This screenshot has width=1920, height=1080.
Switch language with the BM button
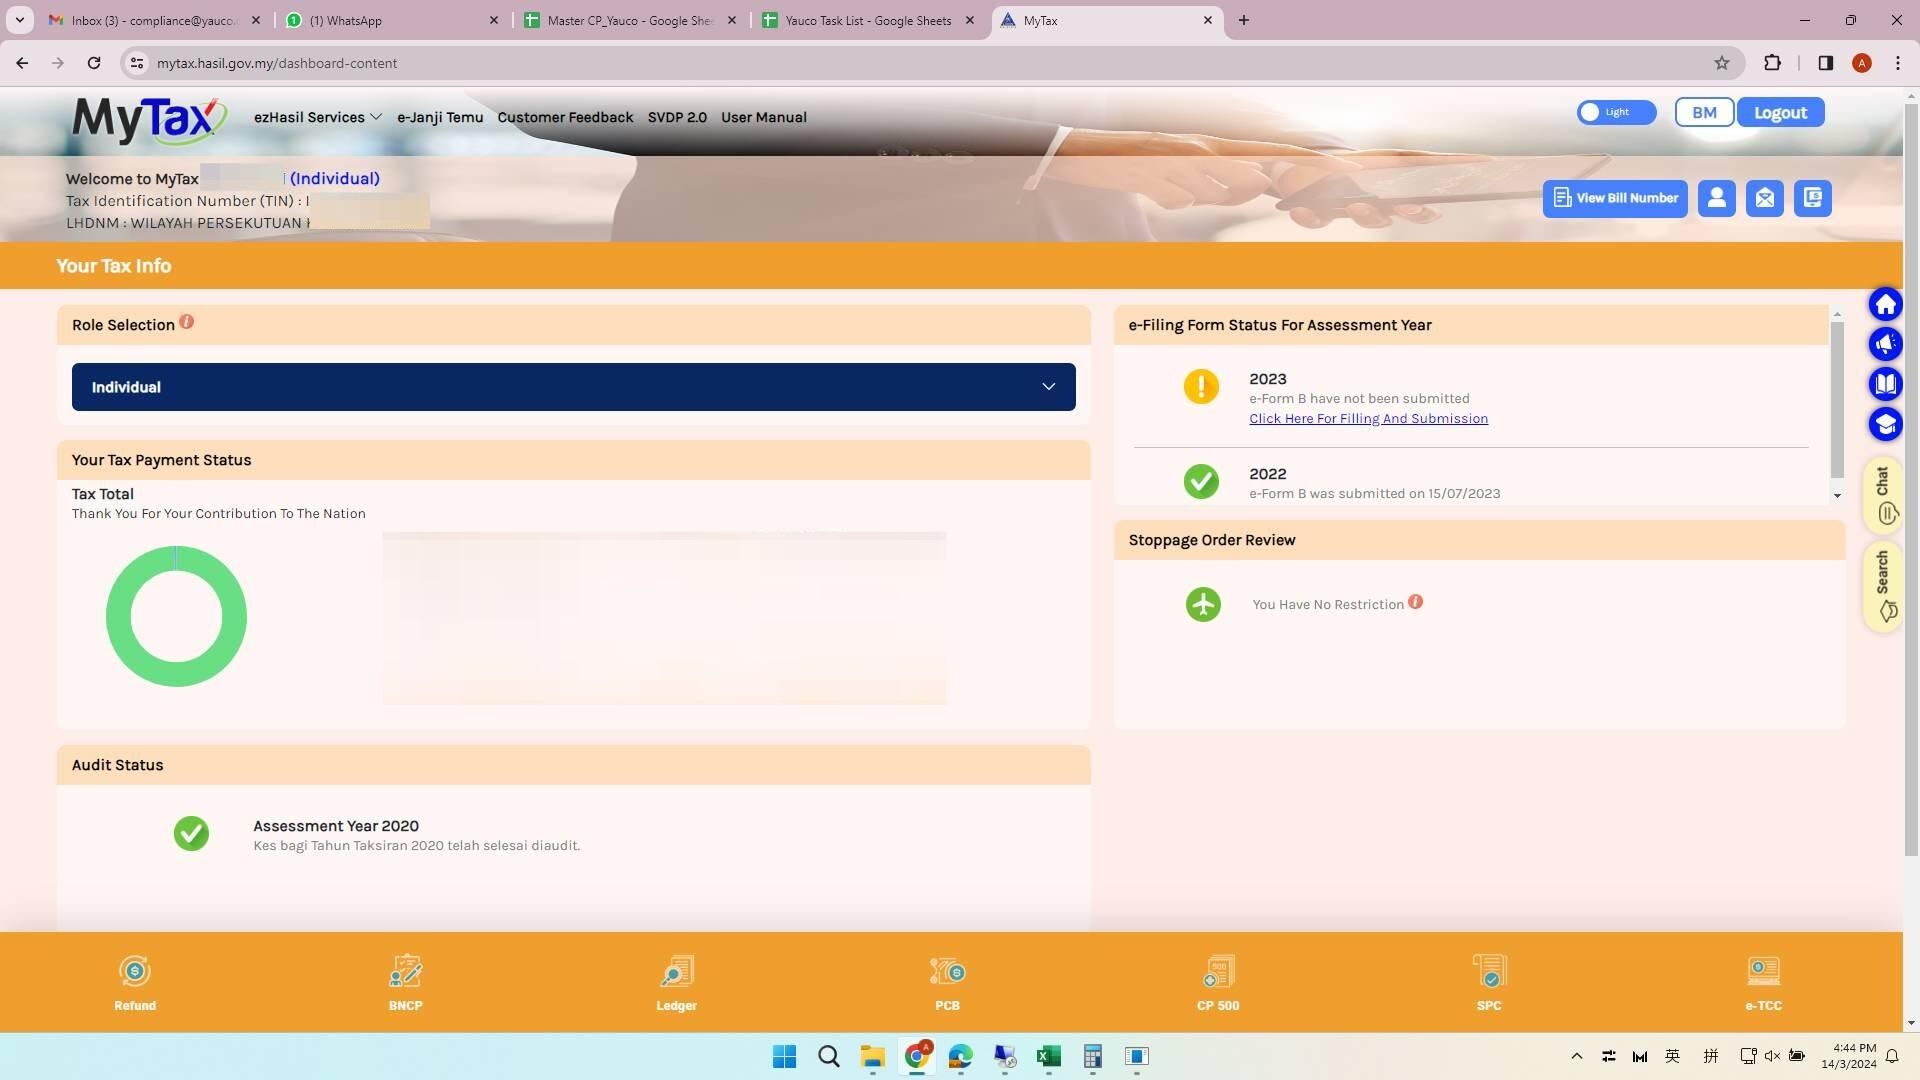tap(1705, 112)
